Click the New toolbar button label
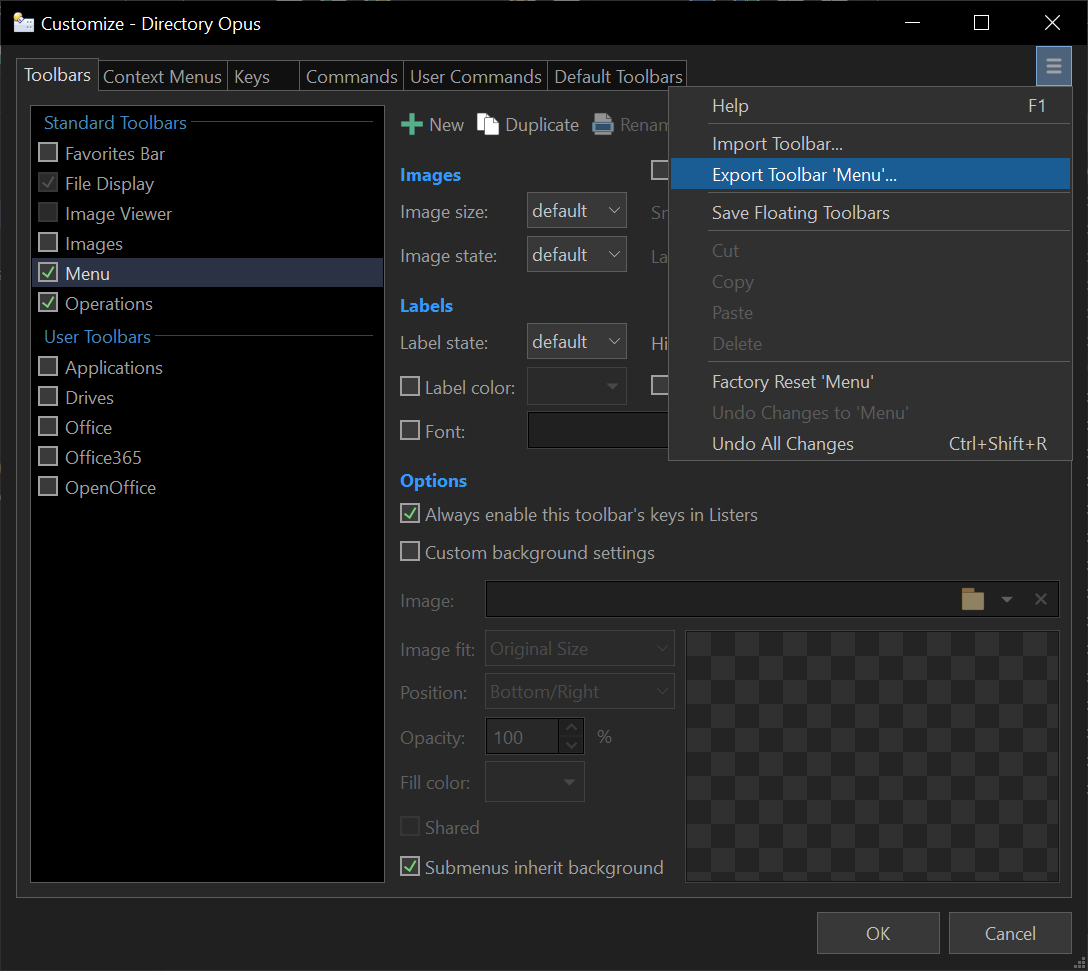Screen dimensions: 1088x971 tap(446, 125)
